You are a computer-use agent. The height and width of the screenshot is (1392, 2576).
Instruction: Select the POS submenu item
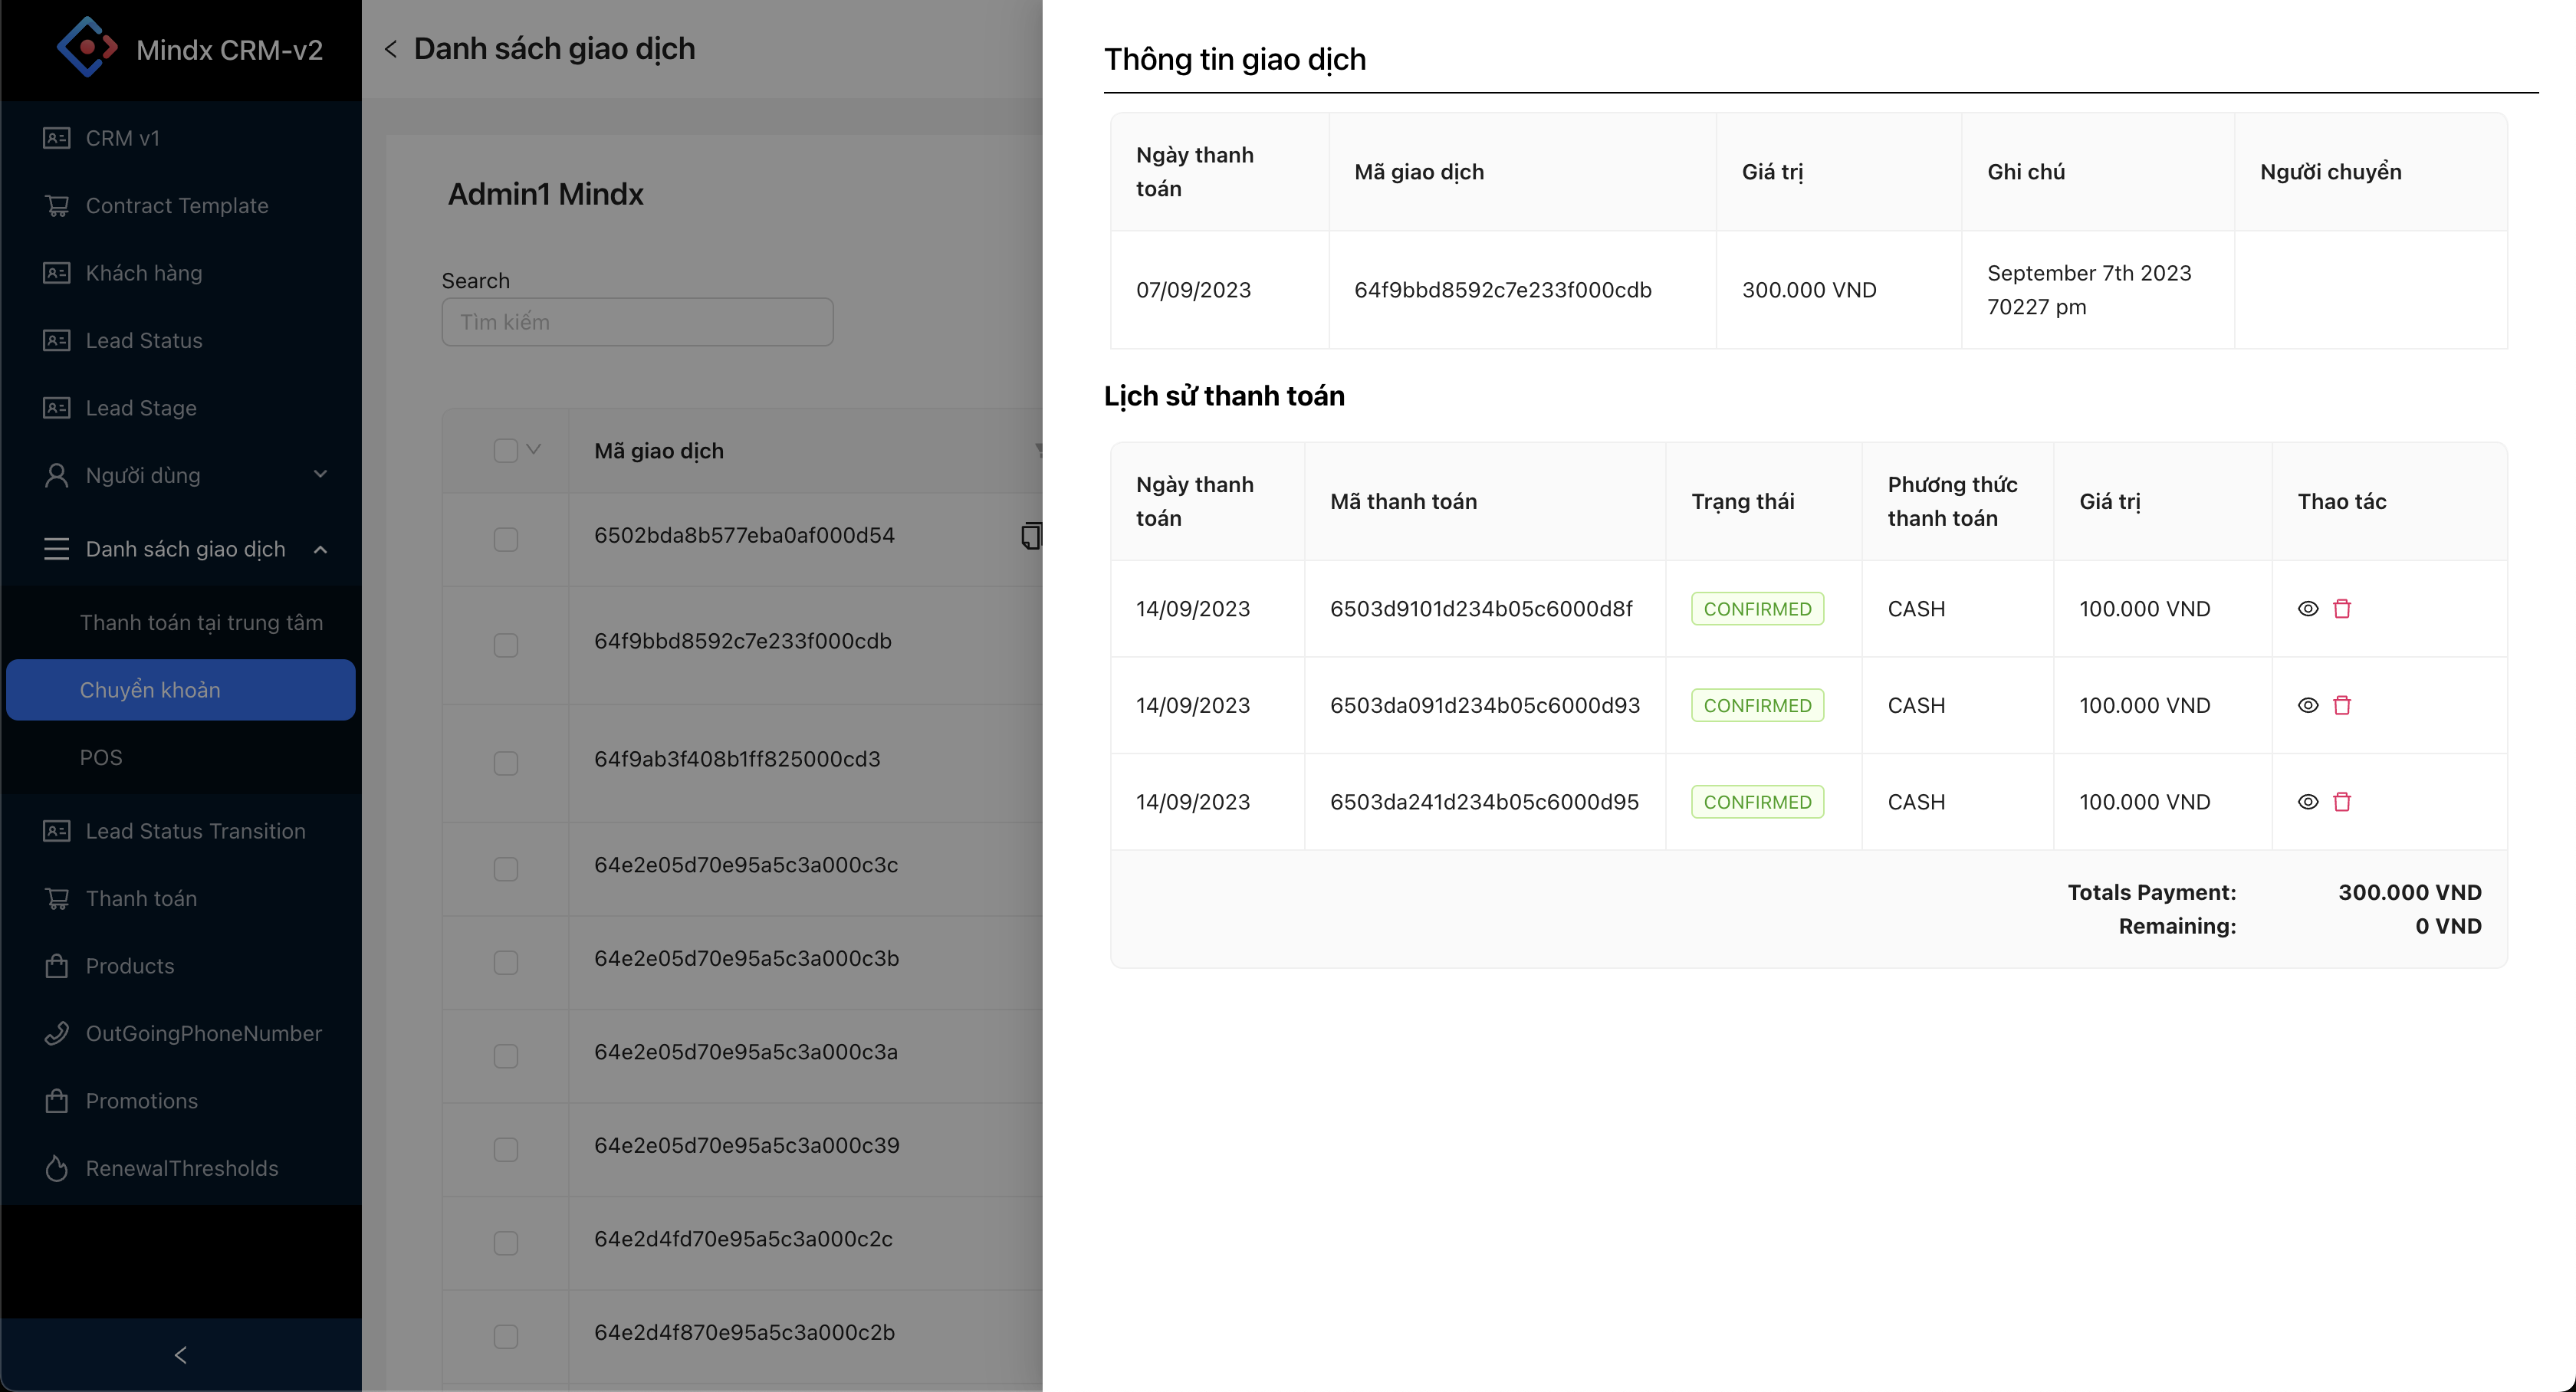click(x=101, y=757)
